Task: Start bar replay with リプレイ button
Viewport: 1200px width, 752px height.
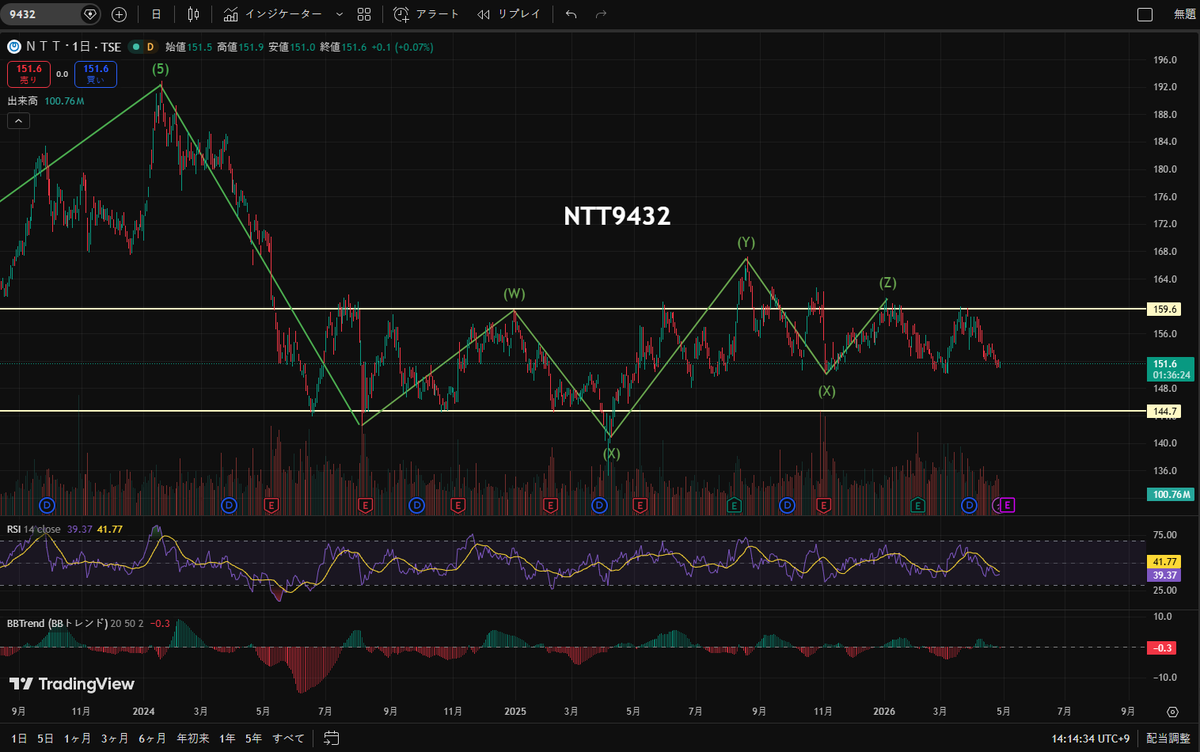Action: pyautogui.click(x=509, y=14)
